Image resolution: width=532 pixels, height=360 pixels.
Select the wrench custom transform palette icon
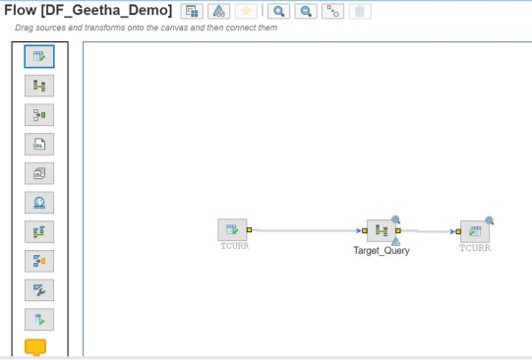[39, 290]
